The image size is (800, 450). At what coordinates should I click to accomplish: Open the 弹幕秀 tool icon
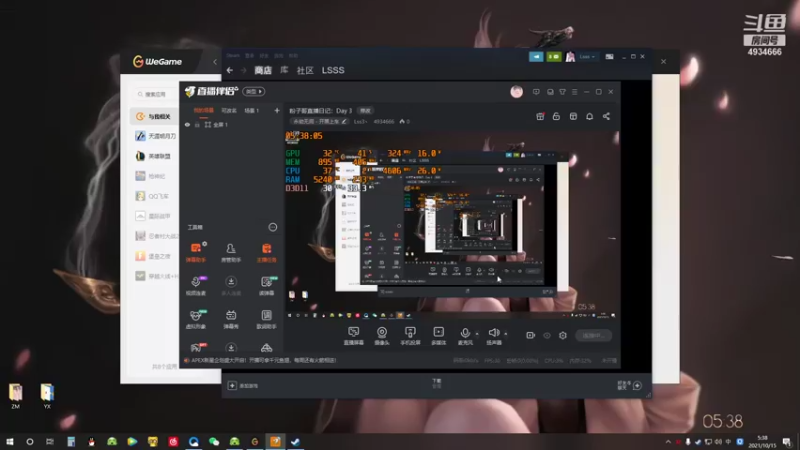click(231, 319)
